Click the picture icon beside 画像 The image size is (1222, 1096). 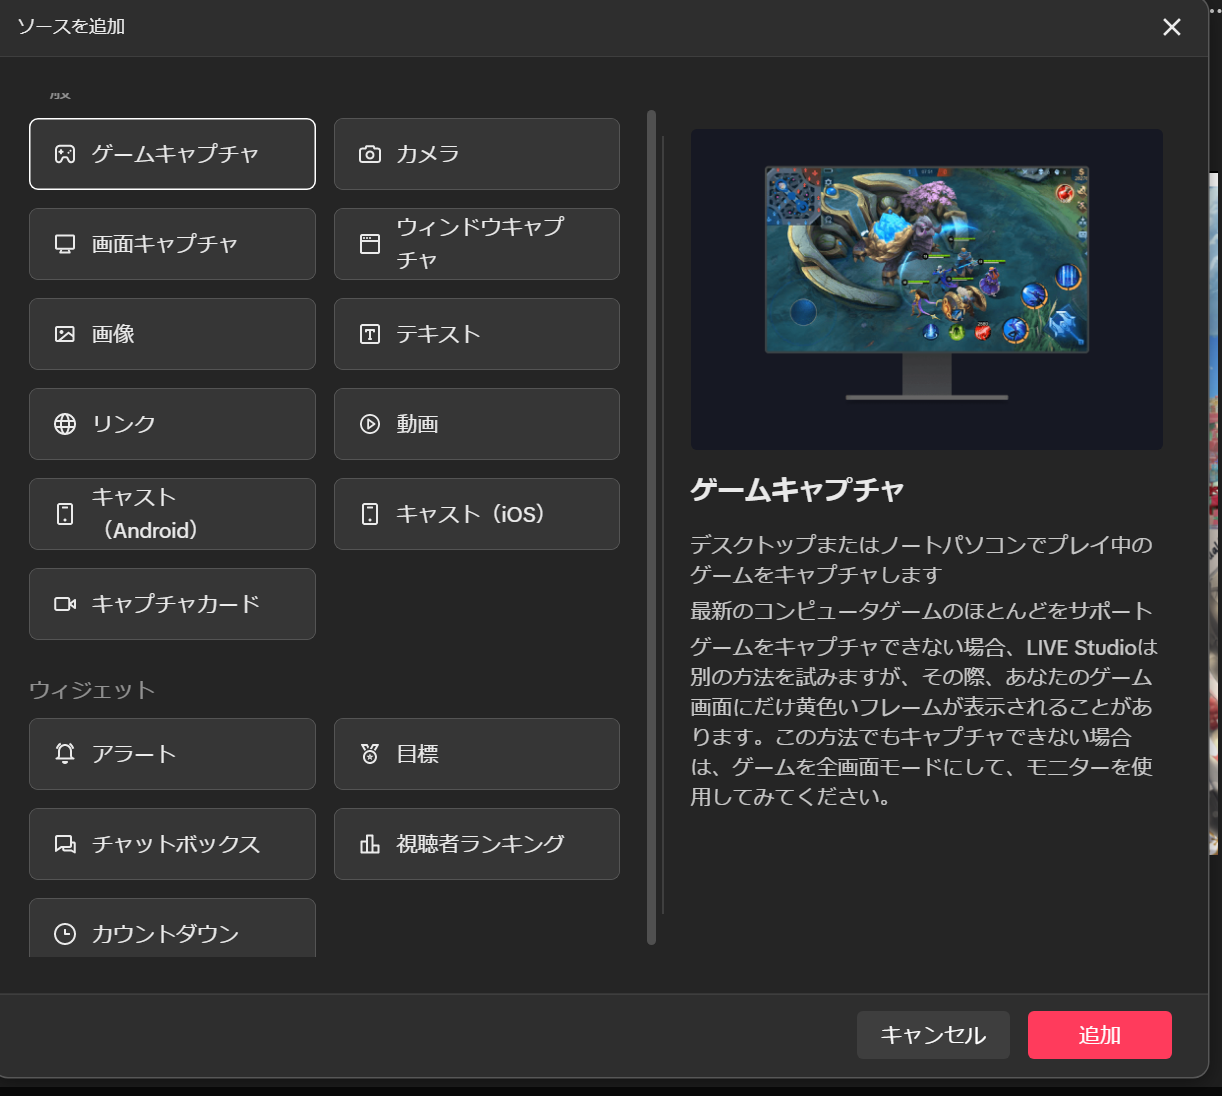tap(65, 334)
